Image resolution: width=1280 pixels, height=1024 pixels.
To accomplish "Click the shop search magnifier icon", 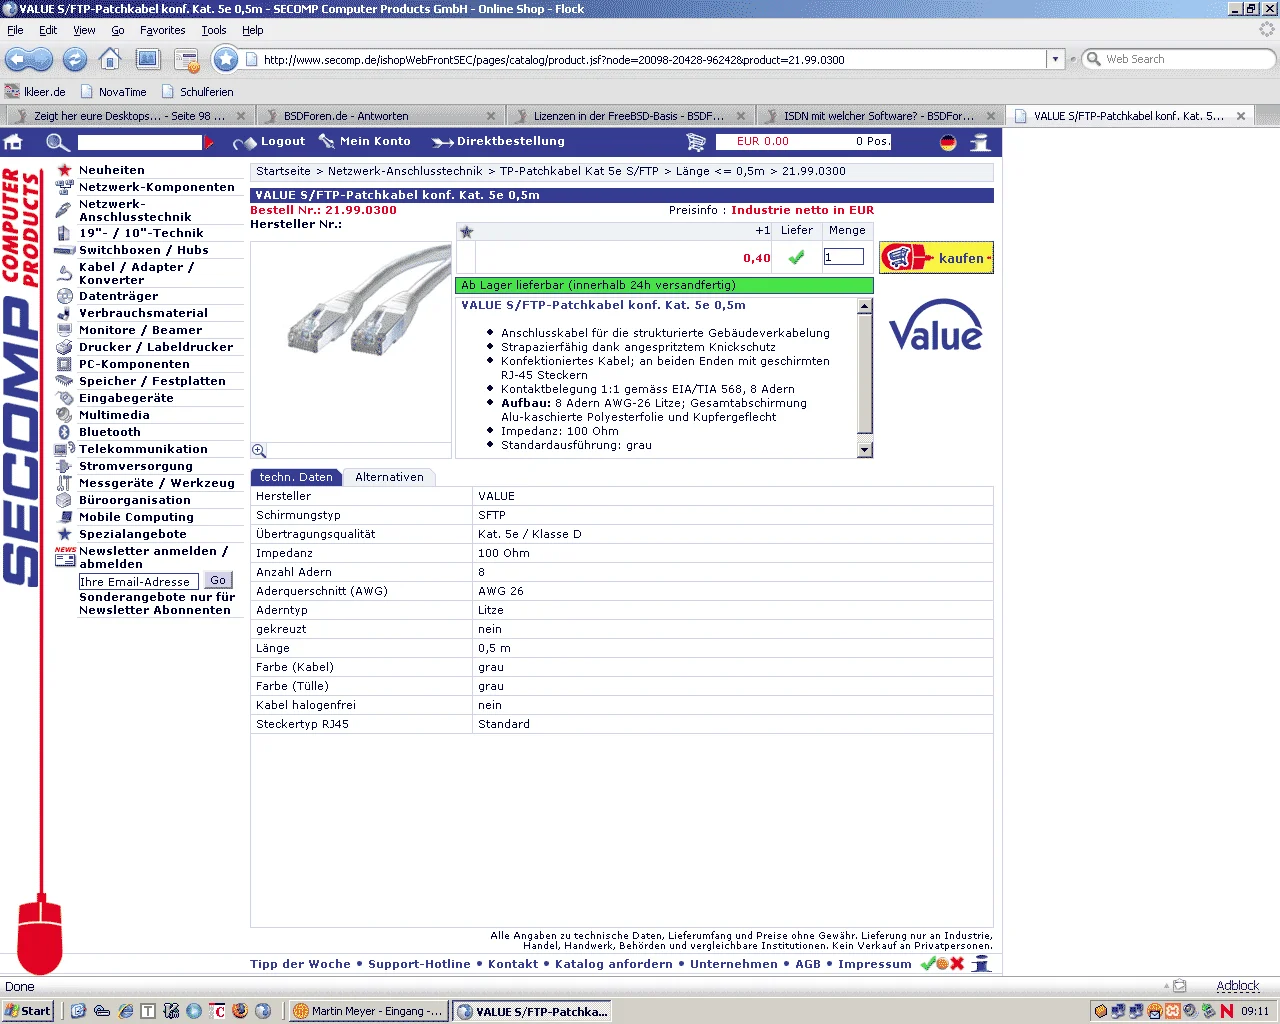I will [x=57, y=142].
